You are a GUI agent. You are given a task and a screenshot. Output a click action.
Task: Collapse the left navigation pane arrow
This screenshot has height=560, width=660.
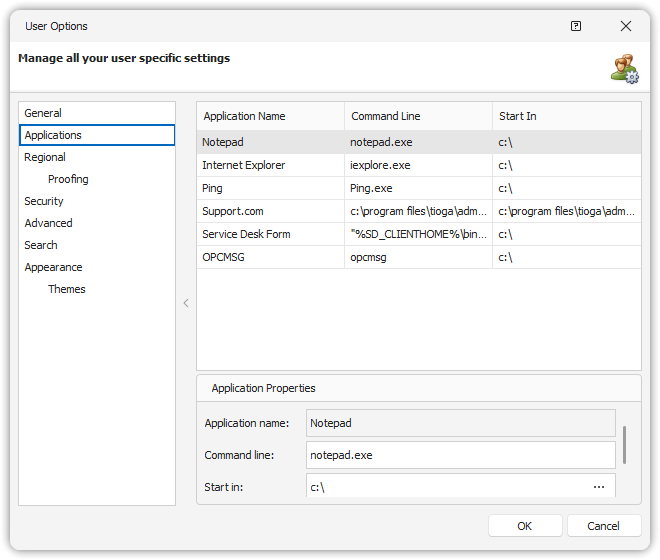[x=185, y=303]
